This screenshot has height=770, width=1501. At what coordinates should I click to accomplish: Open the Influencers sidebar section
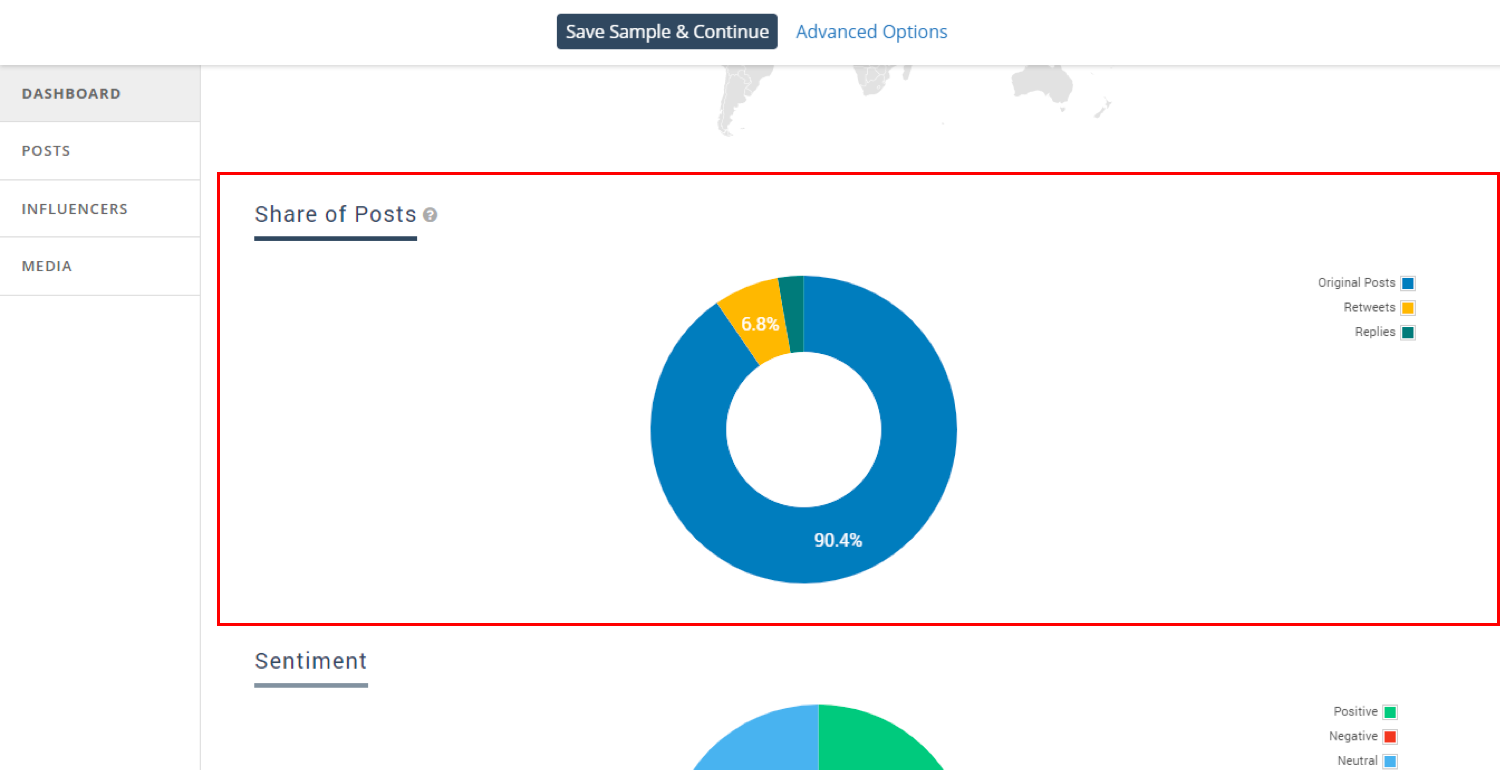(x=100, y=209)
